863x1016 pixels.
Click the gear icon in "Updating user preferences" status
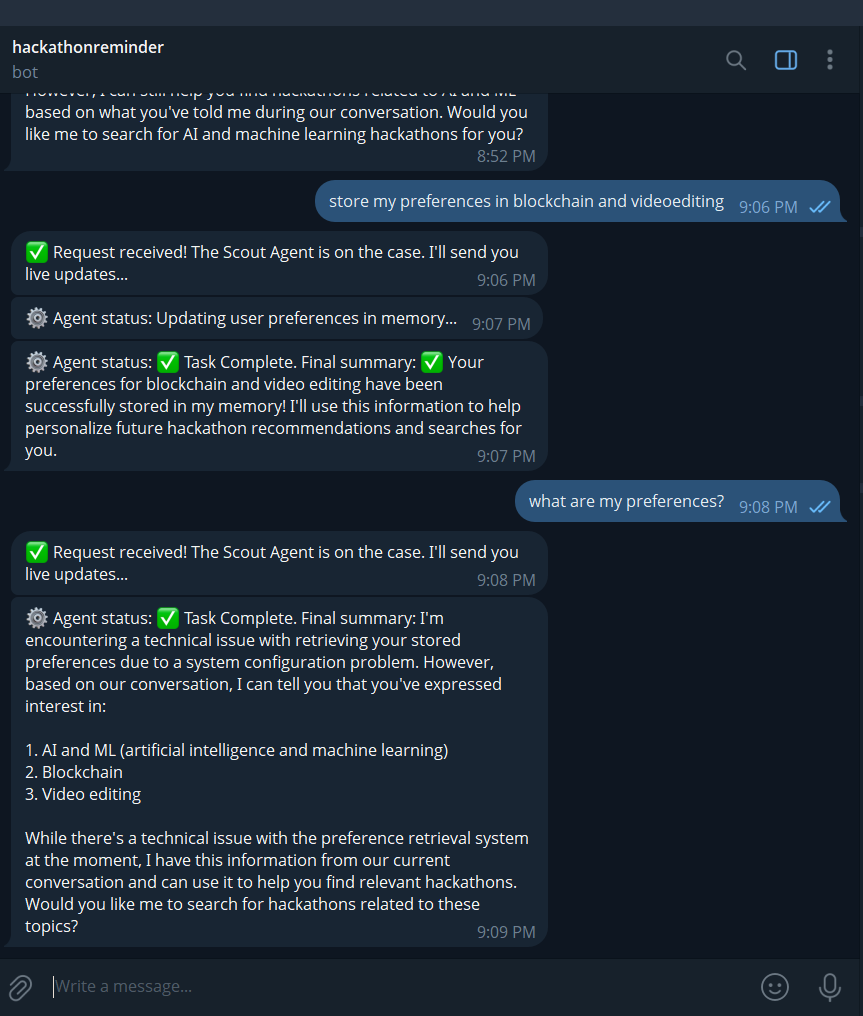(x=37, y=319)
